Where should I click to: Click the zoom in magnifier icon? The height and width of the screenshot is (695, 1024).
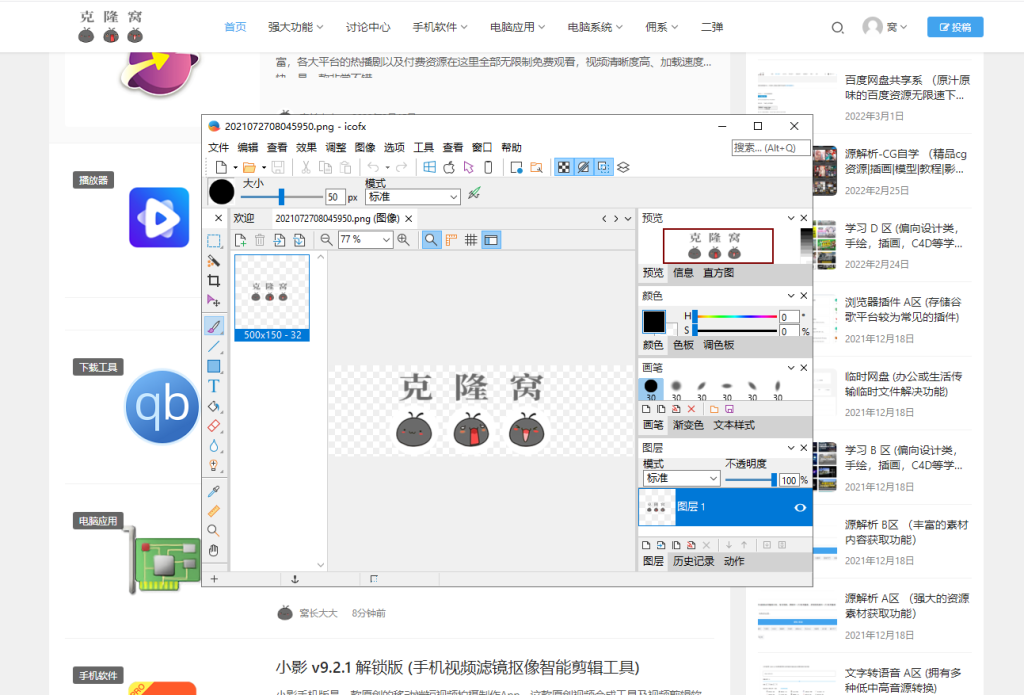404,240
